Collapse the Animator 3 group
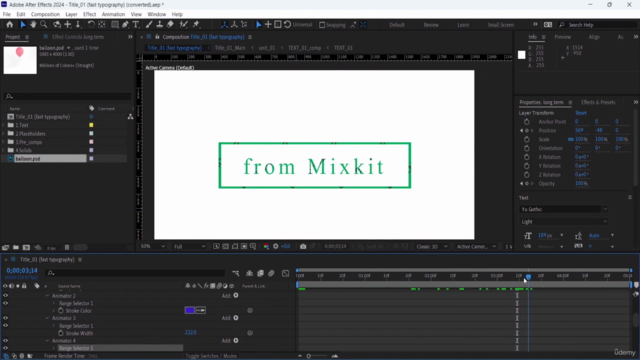 click(x=47, y=318)
